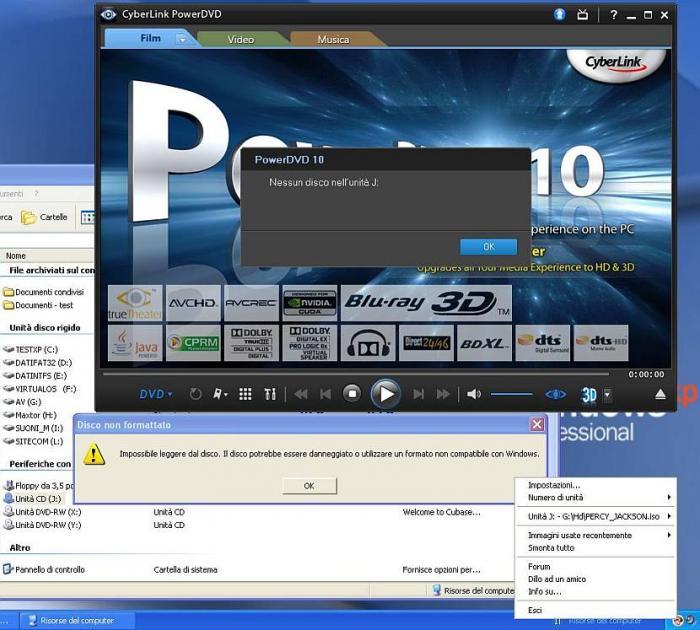
Task: Confirm the PowerDVD 10 dialog with OK
Action: tap(488, 247)
